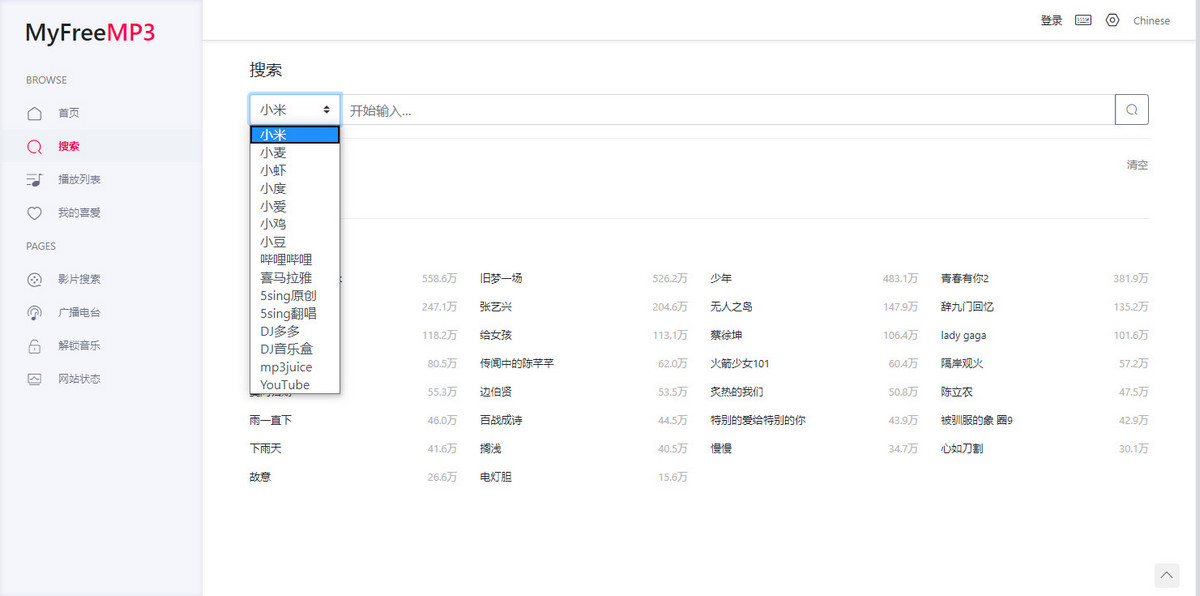
Task: Click the heart favorites icon
Action: 35,213
